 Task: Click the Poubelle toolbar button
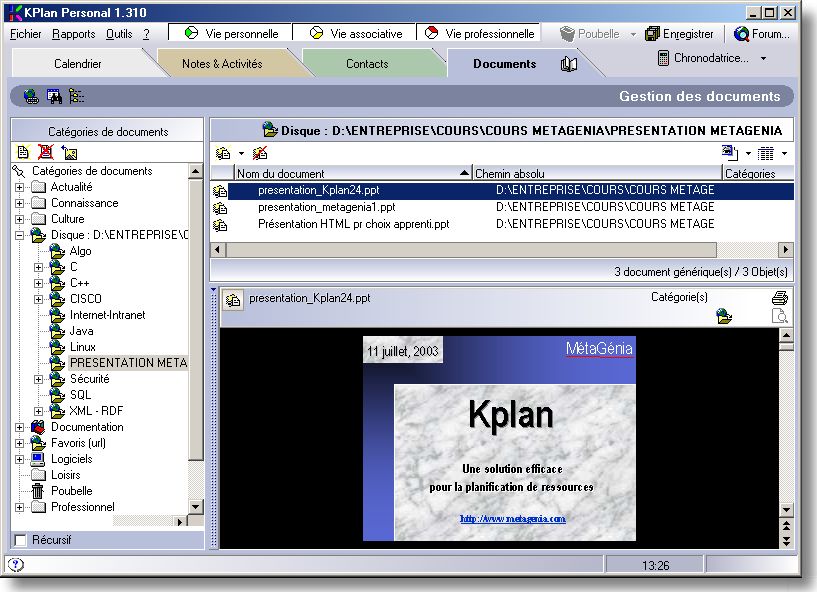click(x=589, y=34)
